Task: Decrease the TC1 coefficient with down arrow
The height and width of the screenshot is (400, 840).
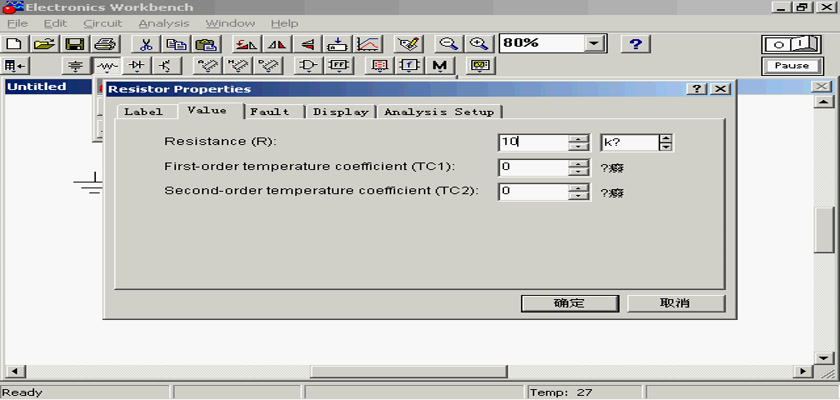Action: [578, 171]
